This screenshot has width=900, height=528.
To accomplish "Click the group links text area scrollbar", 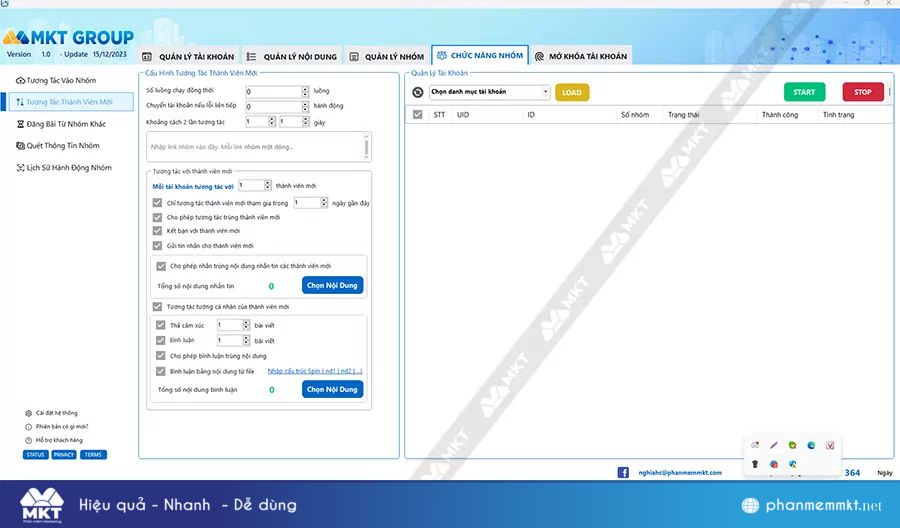I will click(366, 147).
